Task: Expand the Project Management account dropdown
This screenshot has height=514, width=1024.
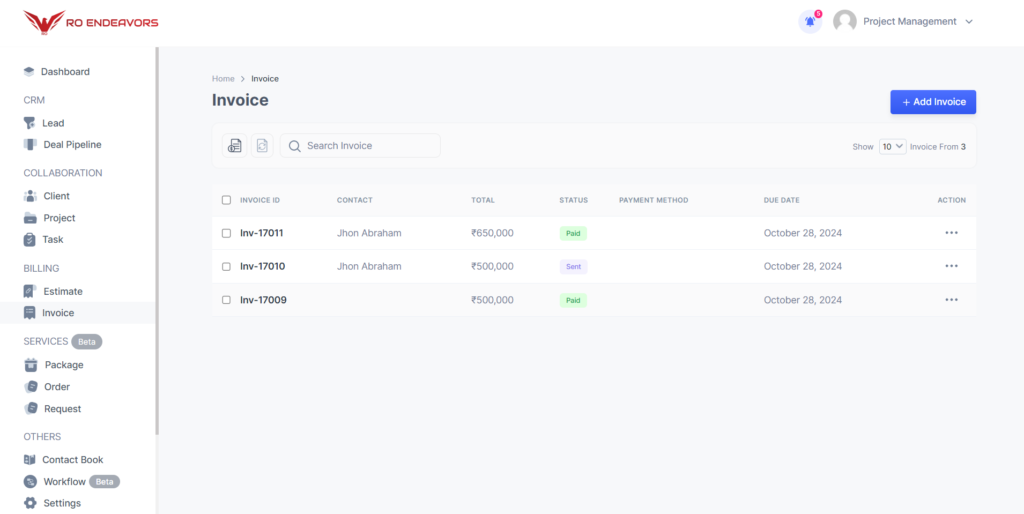Action: pyautogui.click(x=968, y=22)
